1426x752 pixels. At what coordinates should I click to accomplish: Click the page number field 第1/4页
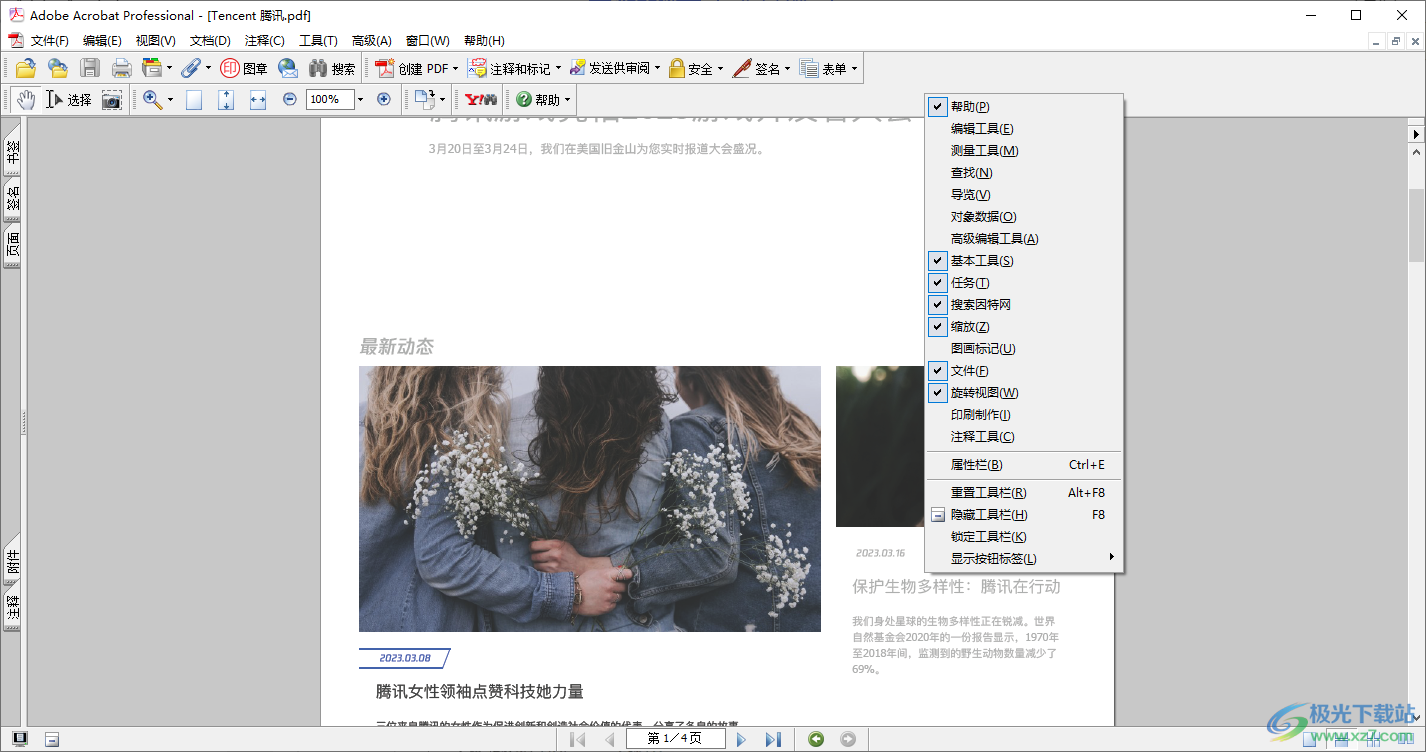[x=675, y=739]
